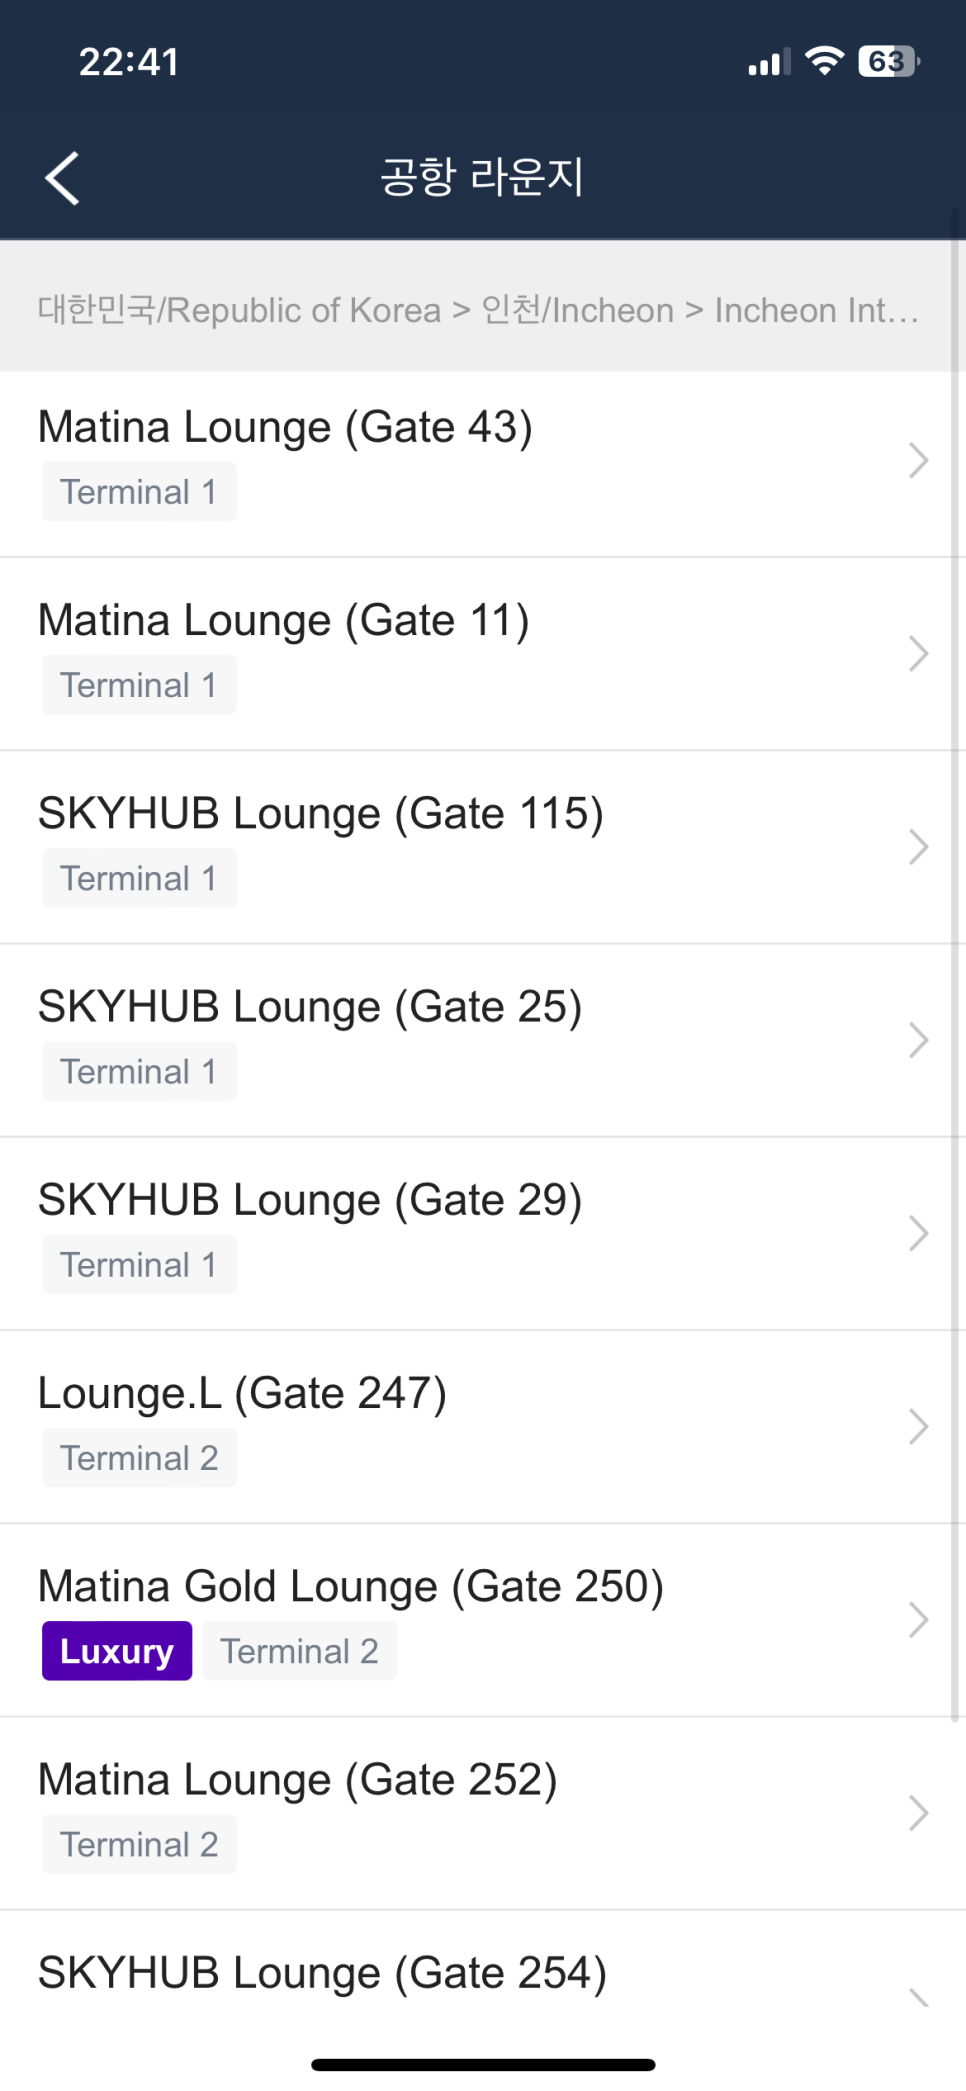Tap the battery indicator in status bar
This screenshot has height=2091, width=966.
tap(888, 62)
